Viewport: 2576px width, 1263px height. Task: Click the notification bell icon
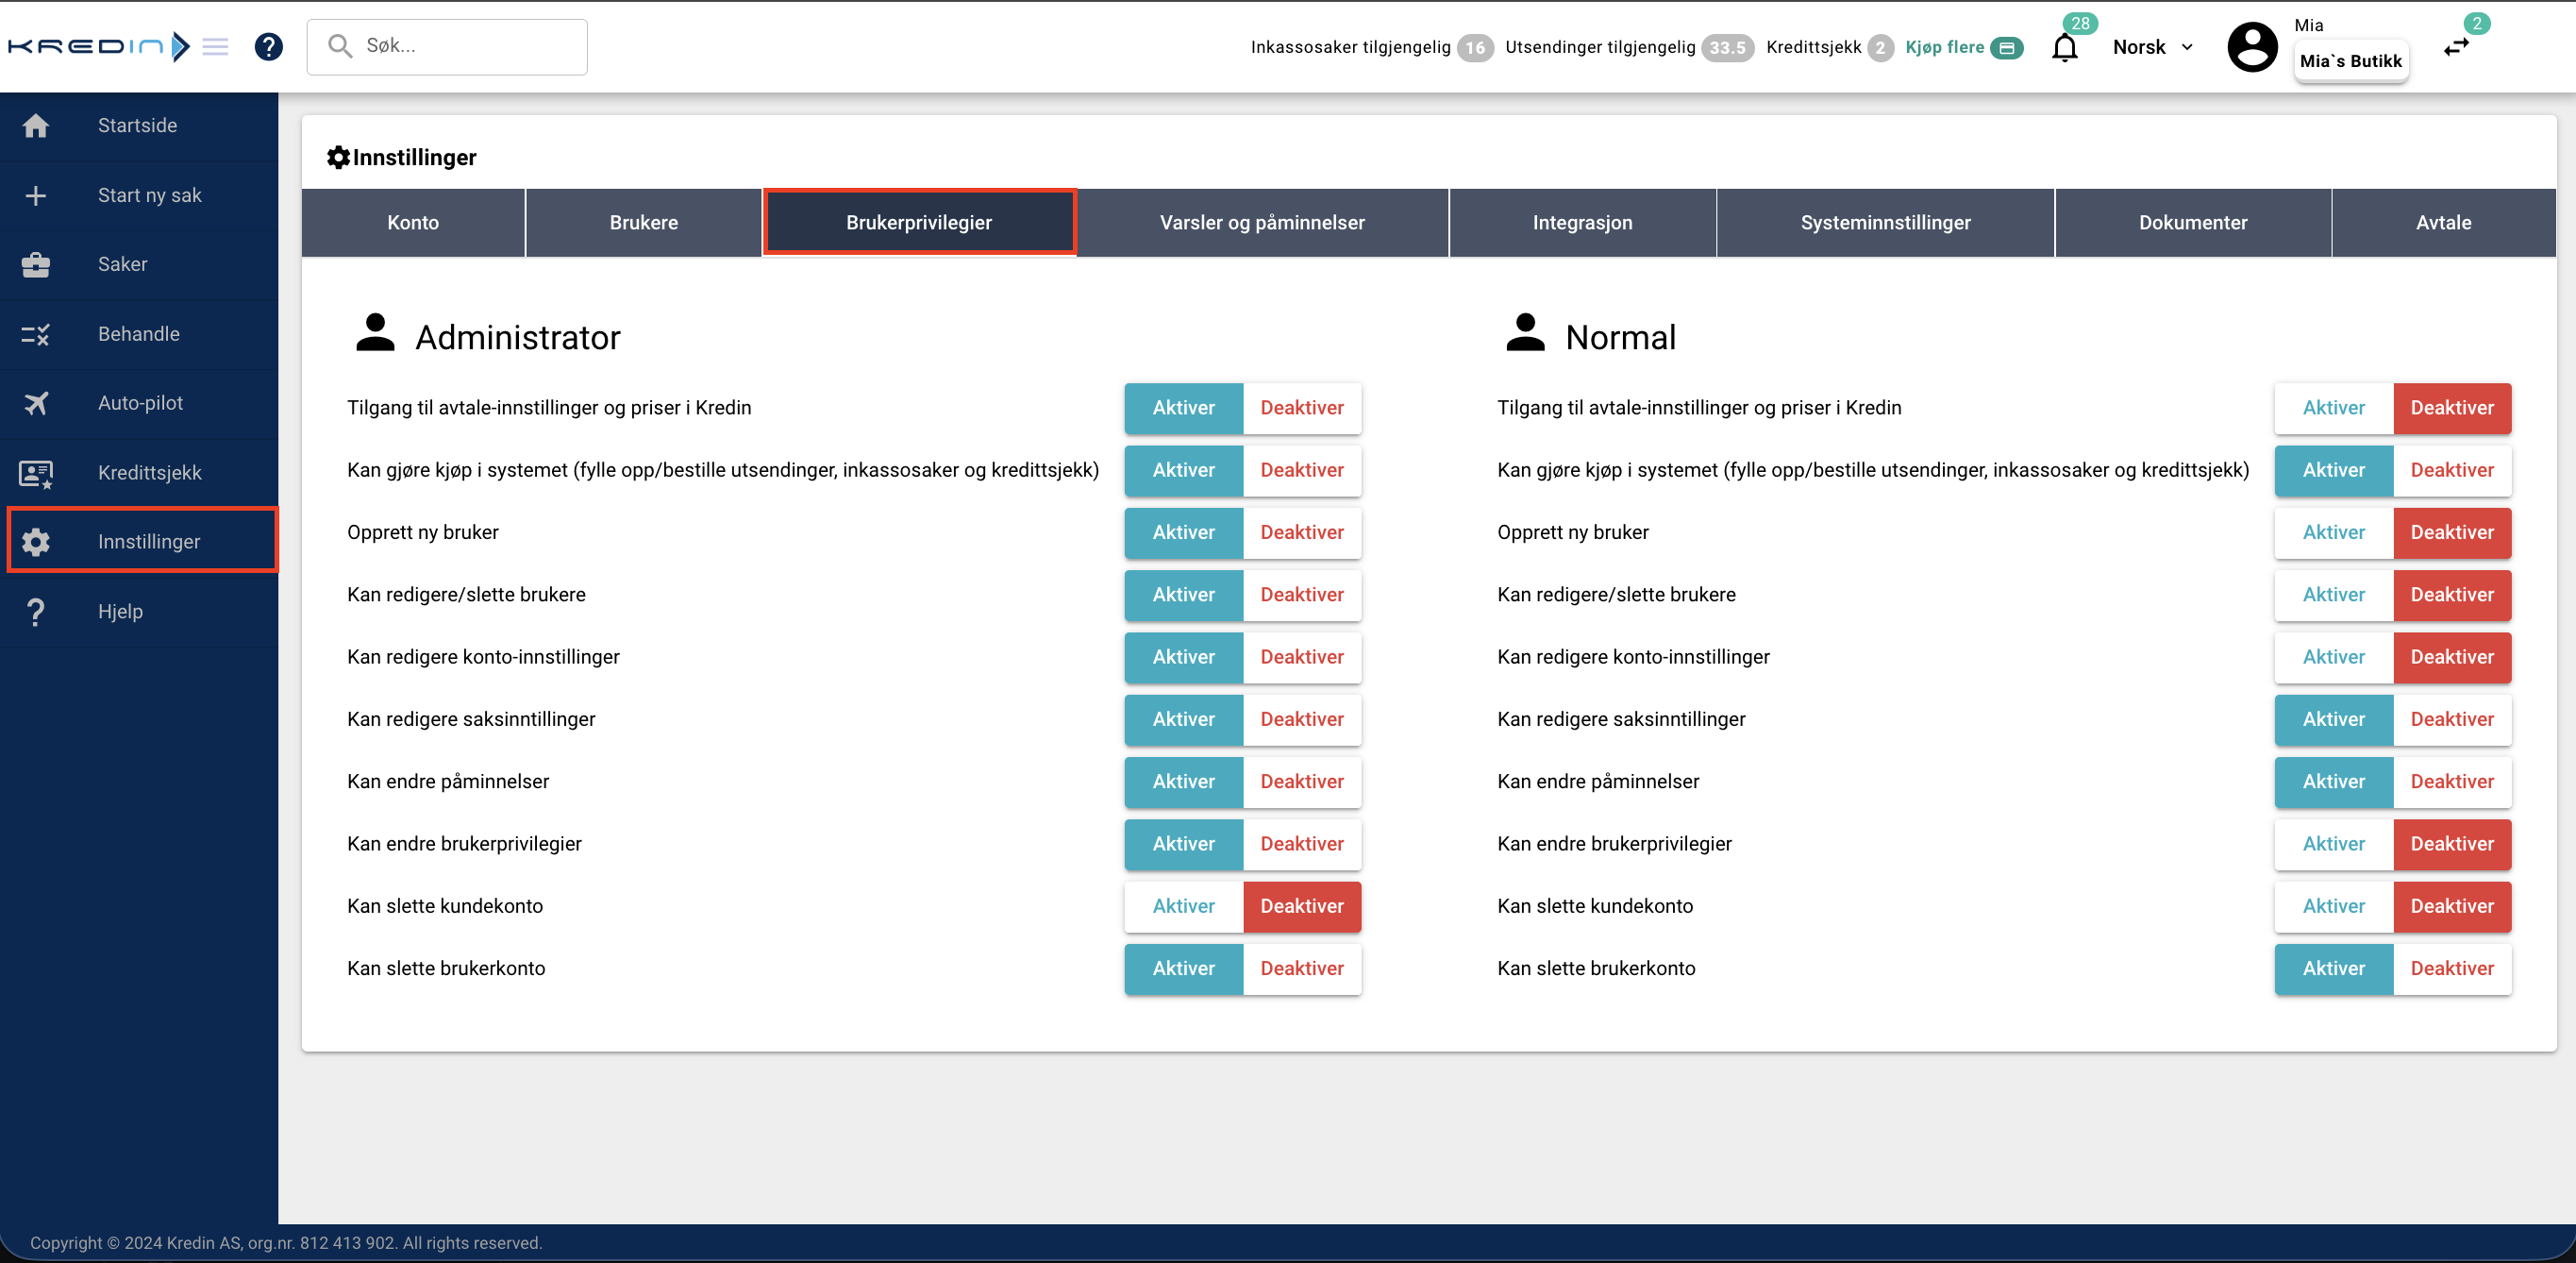click(2064, 47)
